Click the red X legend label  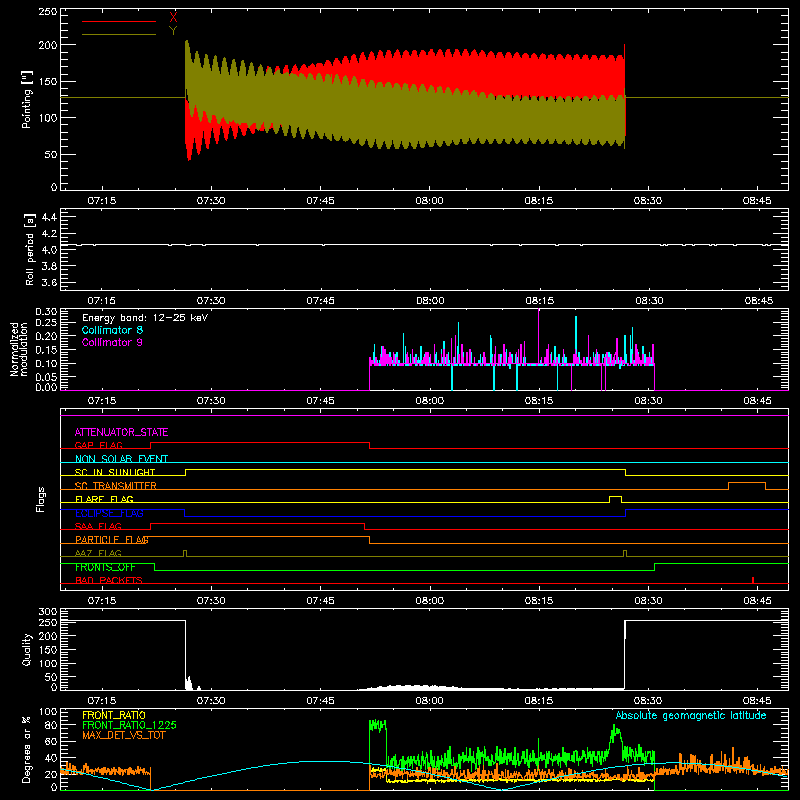173,18
